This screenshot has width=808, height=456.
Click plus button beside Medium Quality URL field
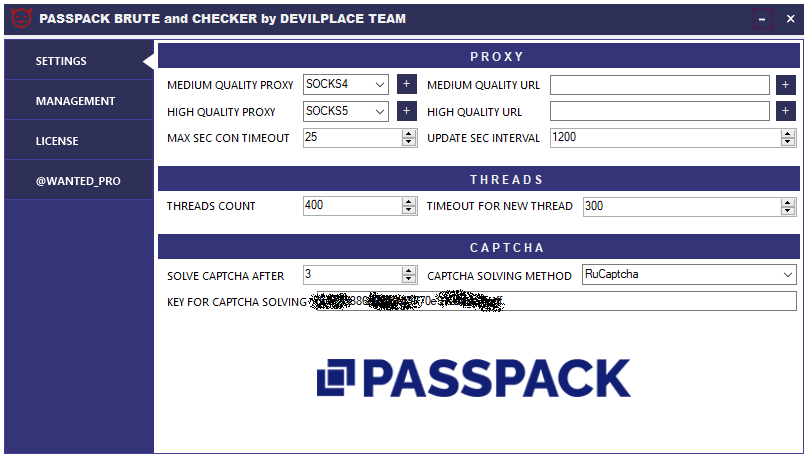785,85
